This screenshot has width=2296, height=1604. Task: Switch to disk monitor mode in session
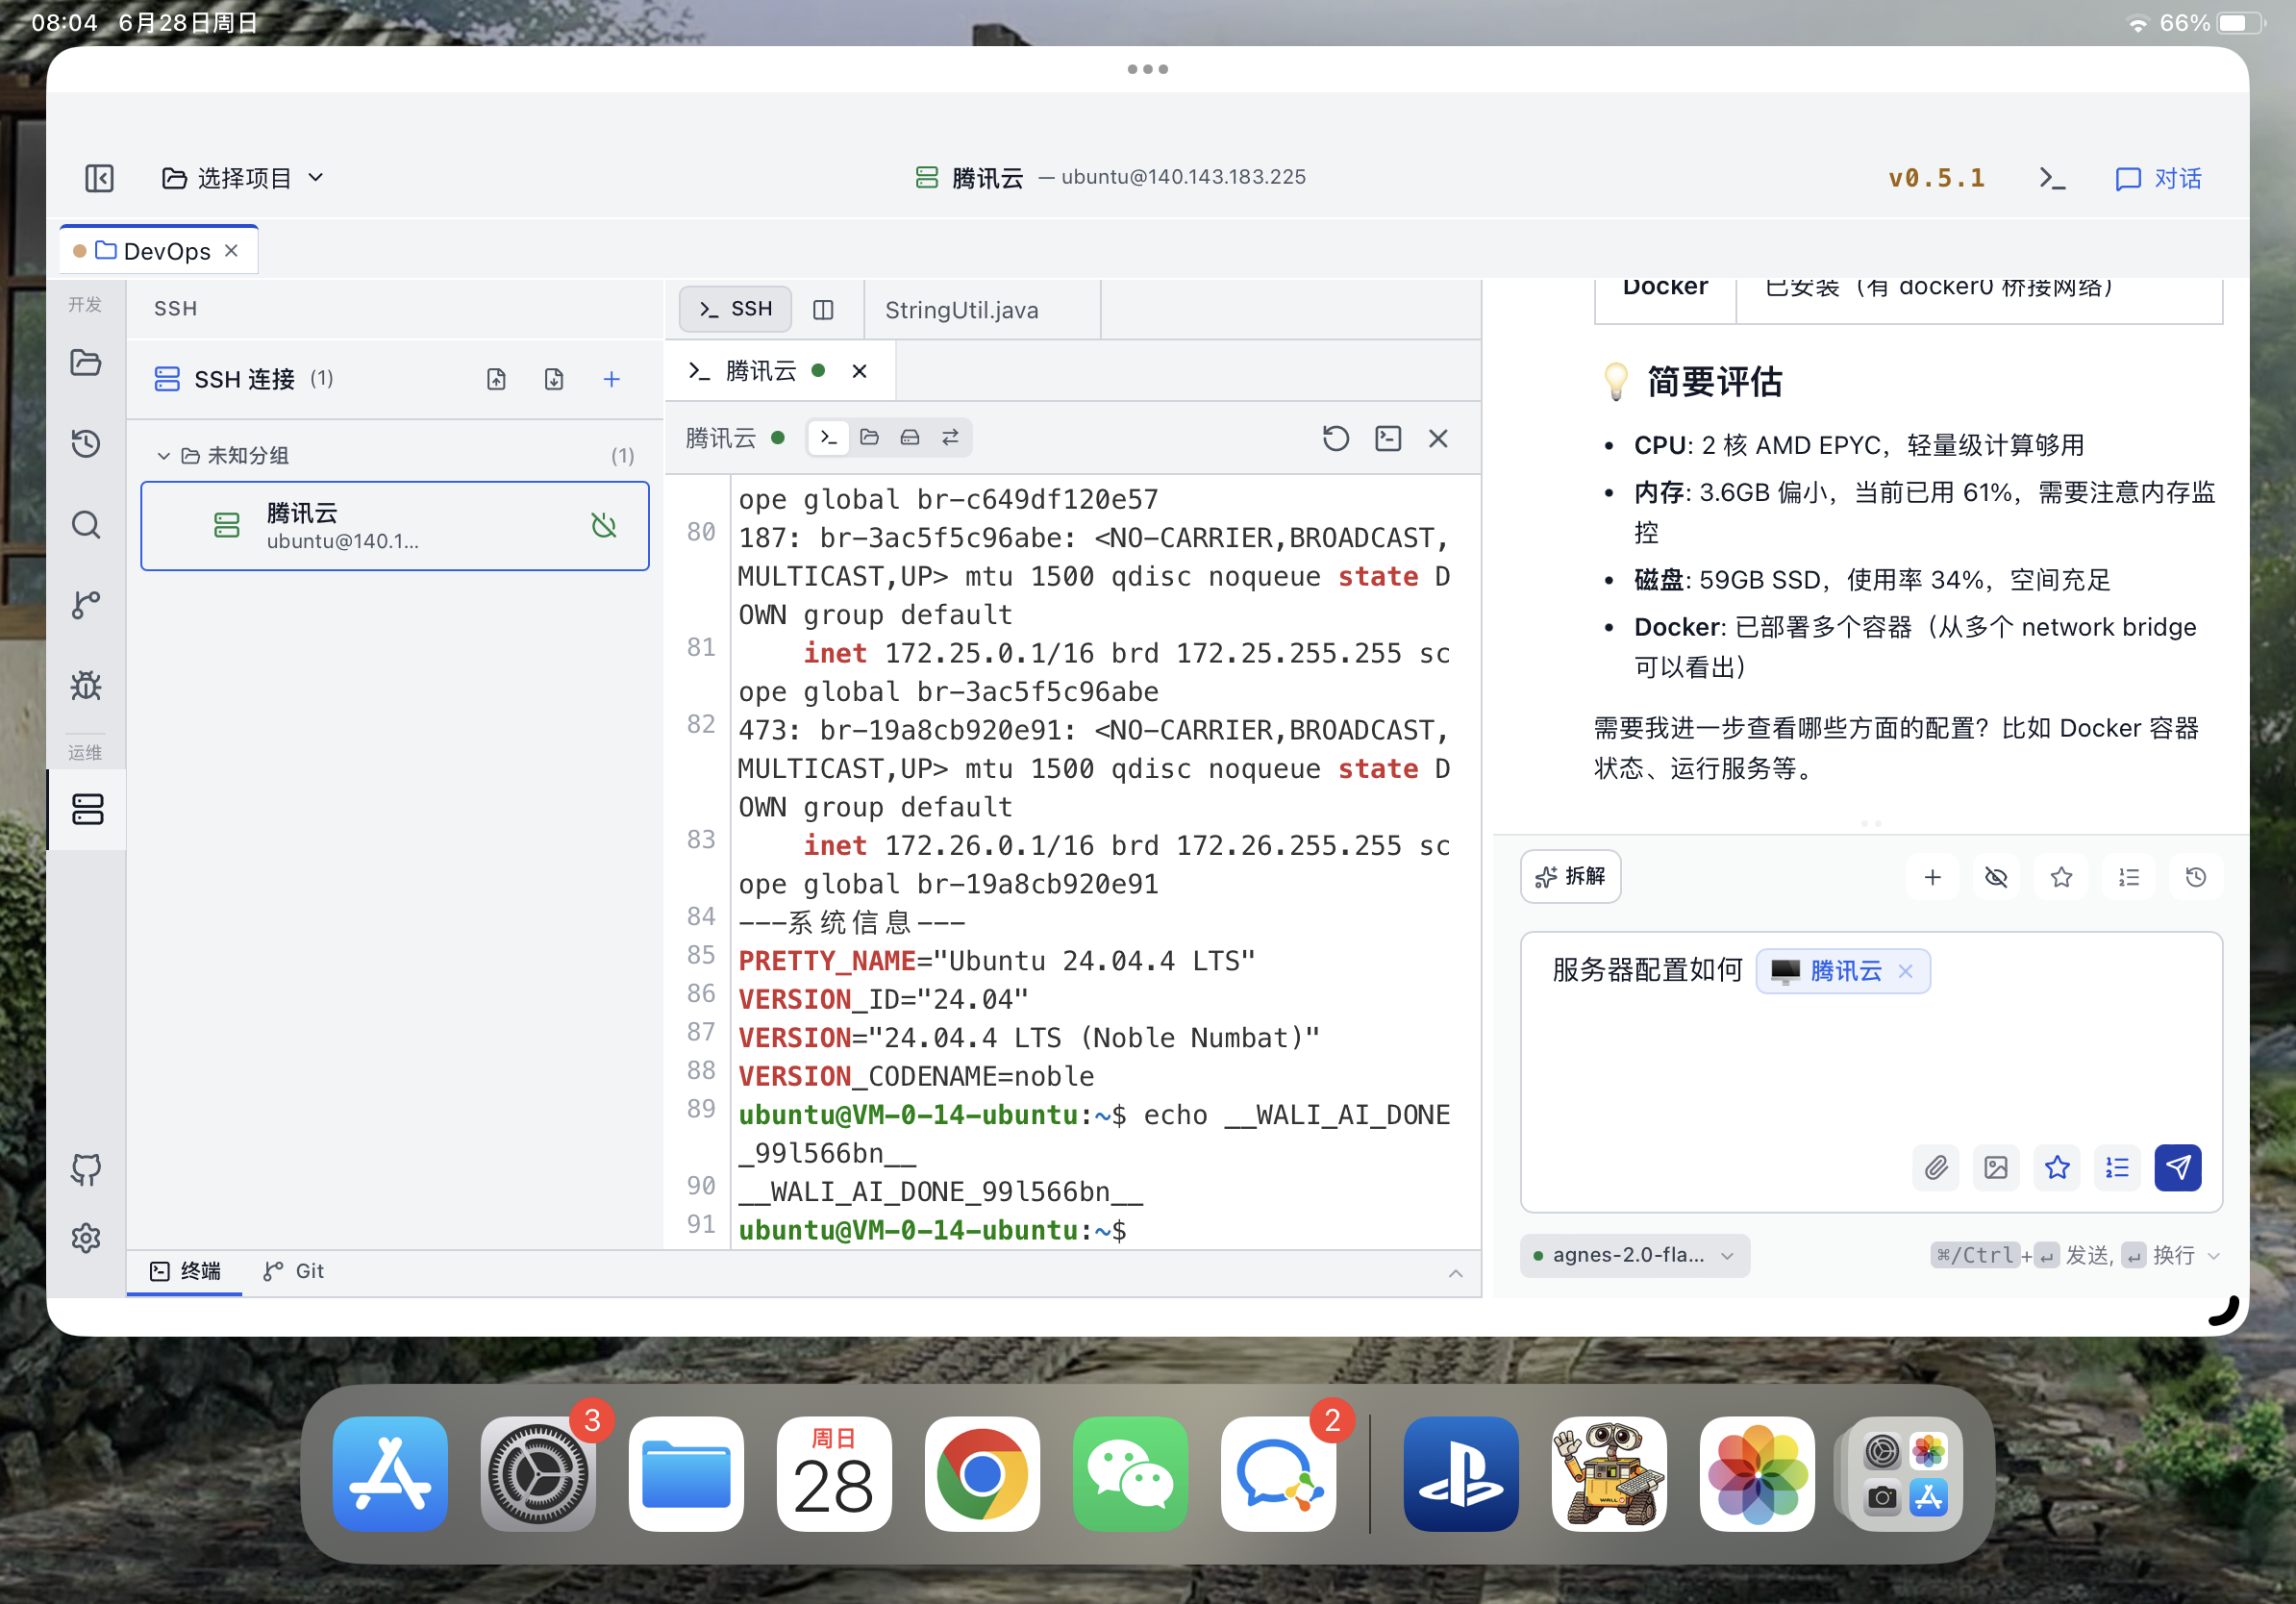point(910,437)
